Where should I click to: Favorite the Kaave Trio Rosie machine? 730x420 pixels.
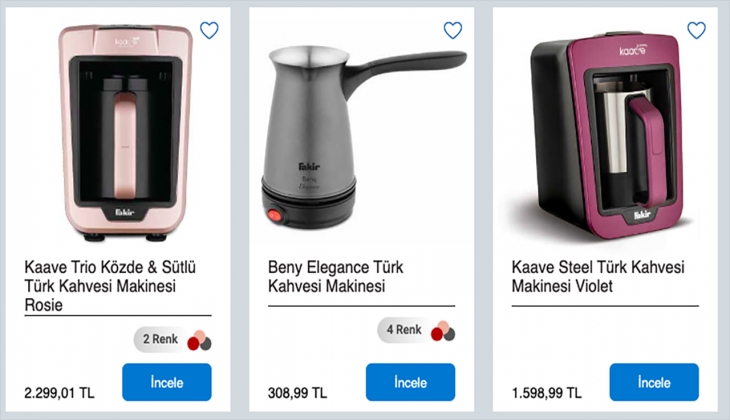209,30
